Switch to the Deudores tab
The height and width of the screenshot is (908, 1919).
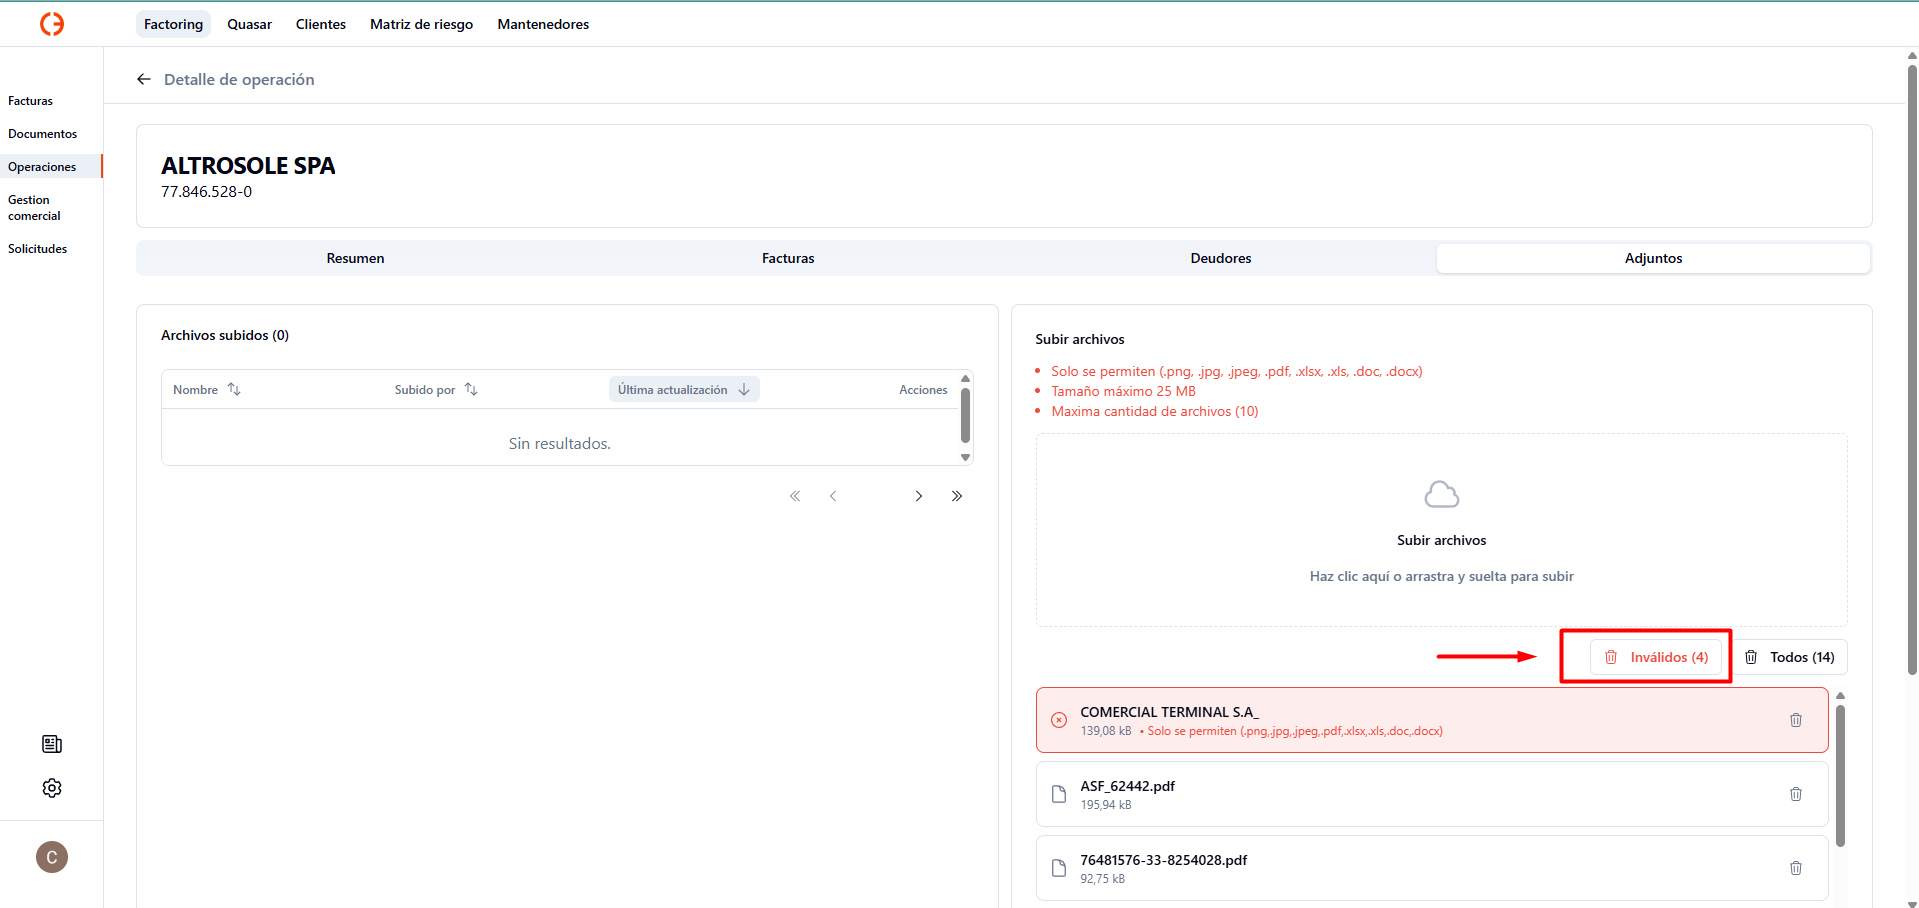point(1220,258)
